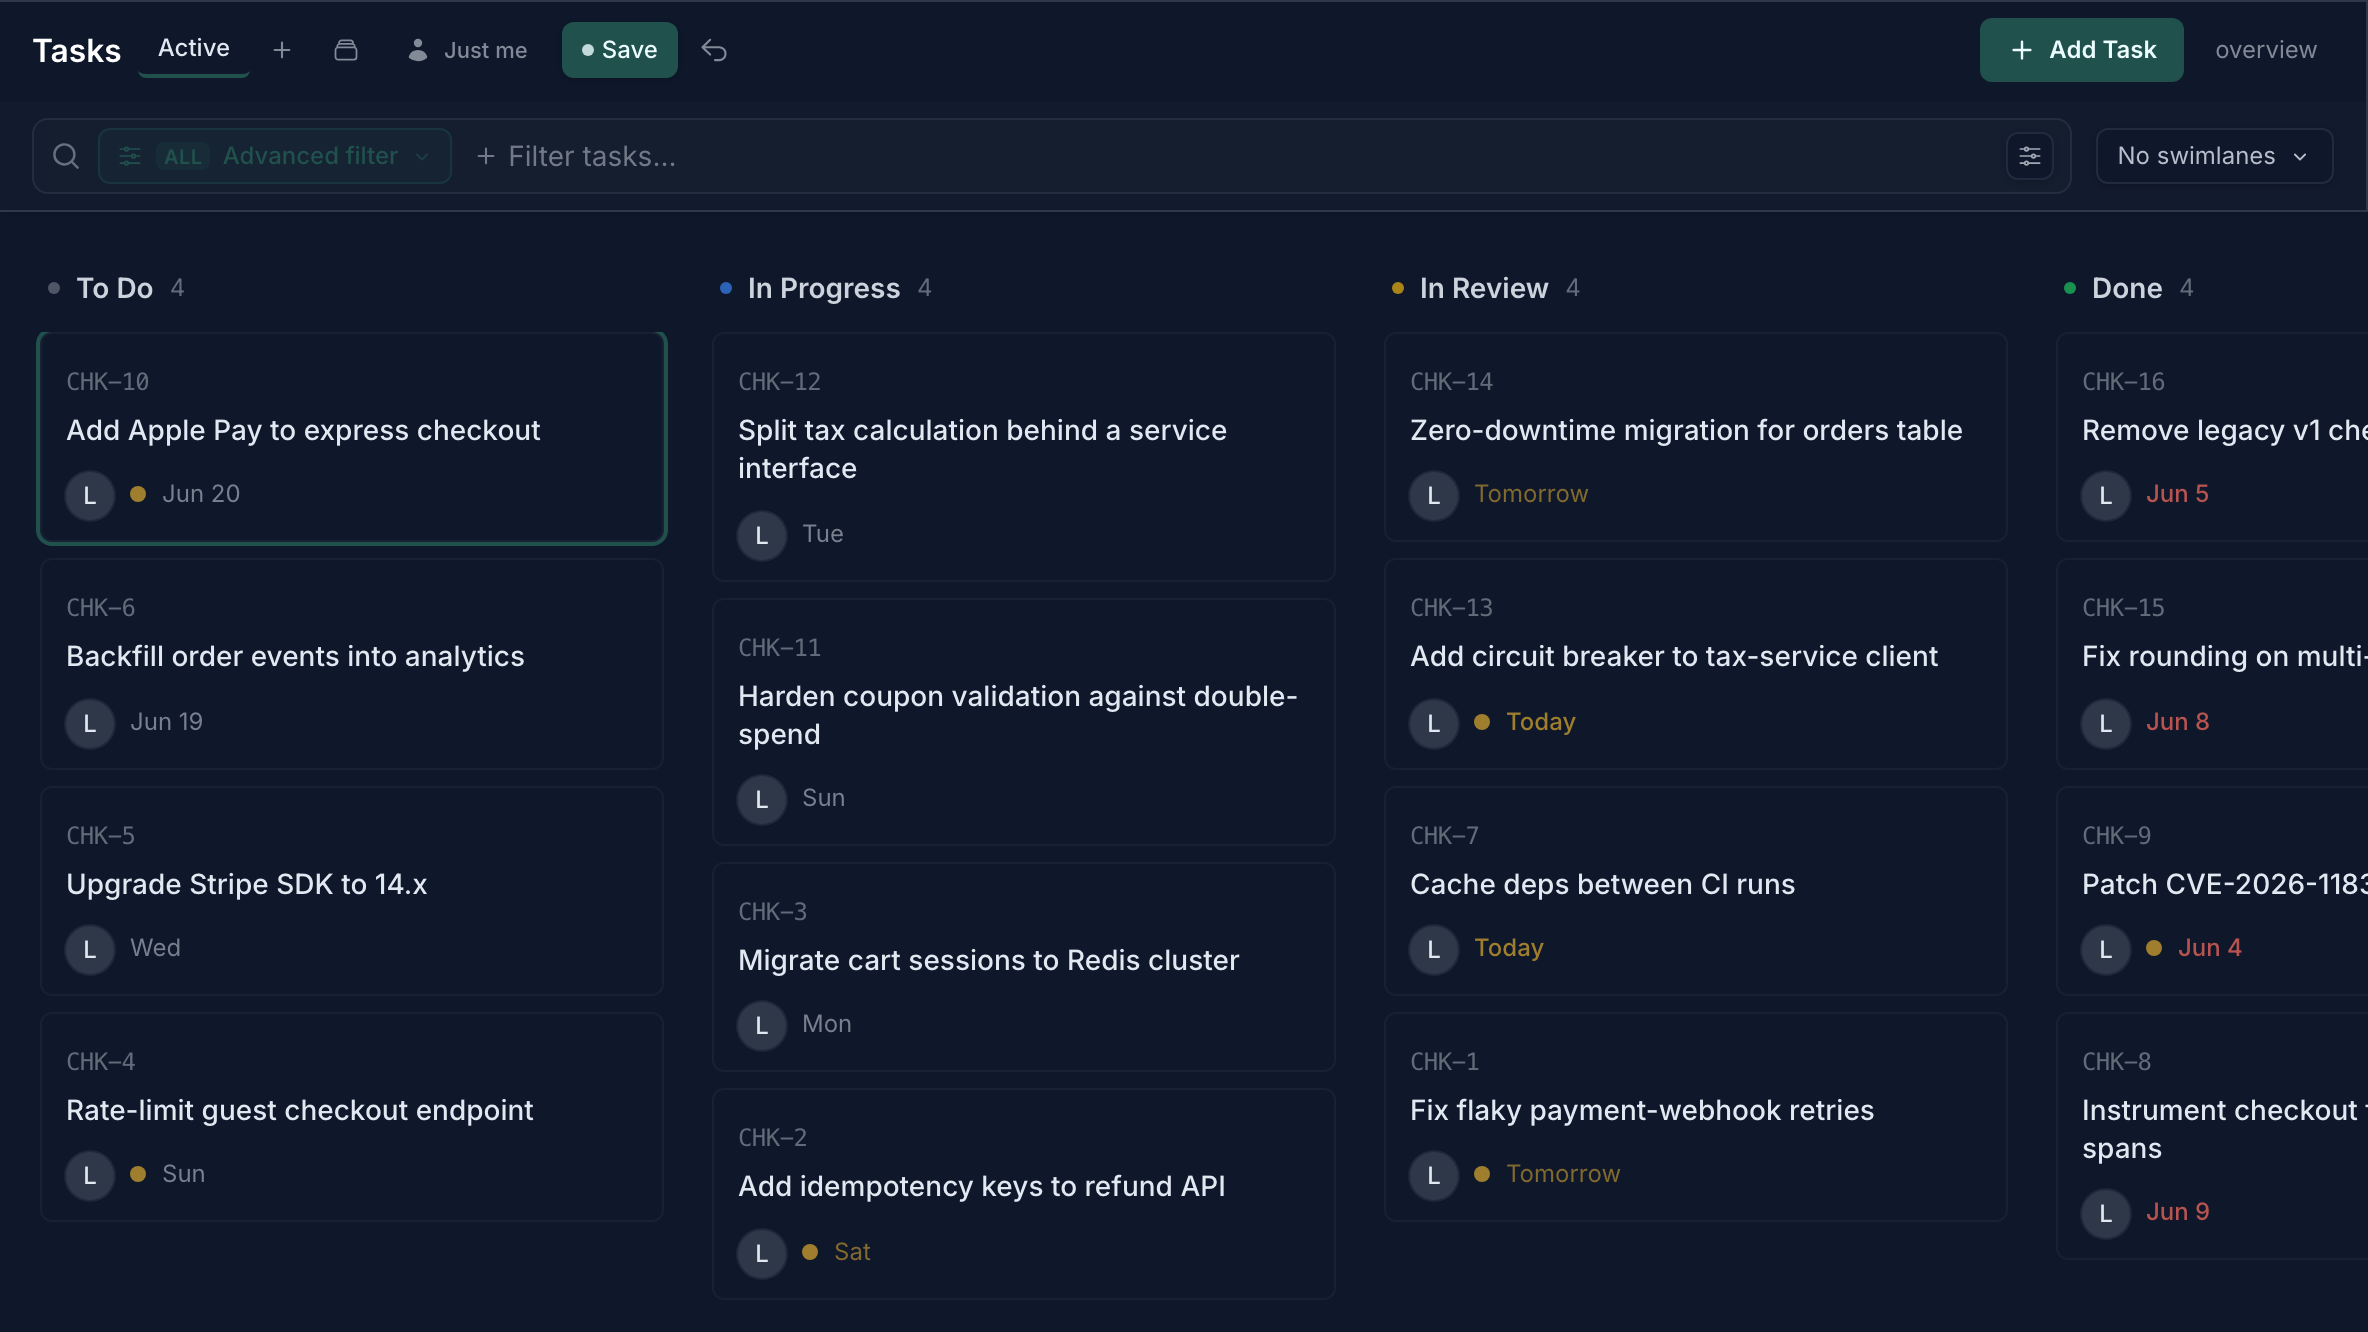Screen dimensions: 2368x1332
Task: Click the Filter tasks input field
Action: coord(1230,156)
